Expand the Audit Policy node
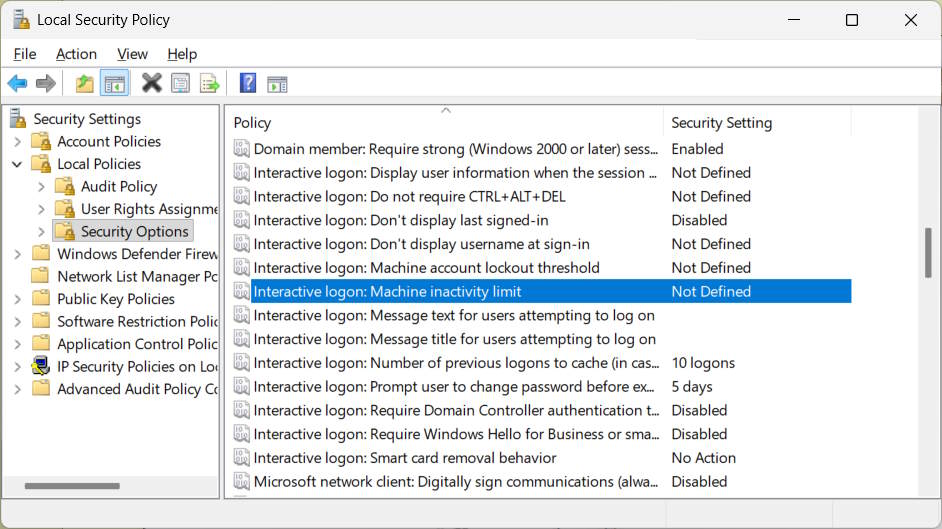942x529 pixels. pos(41,187)
